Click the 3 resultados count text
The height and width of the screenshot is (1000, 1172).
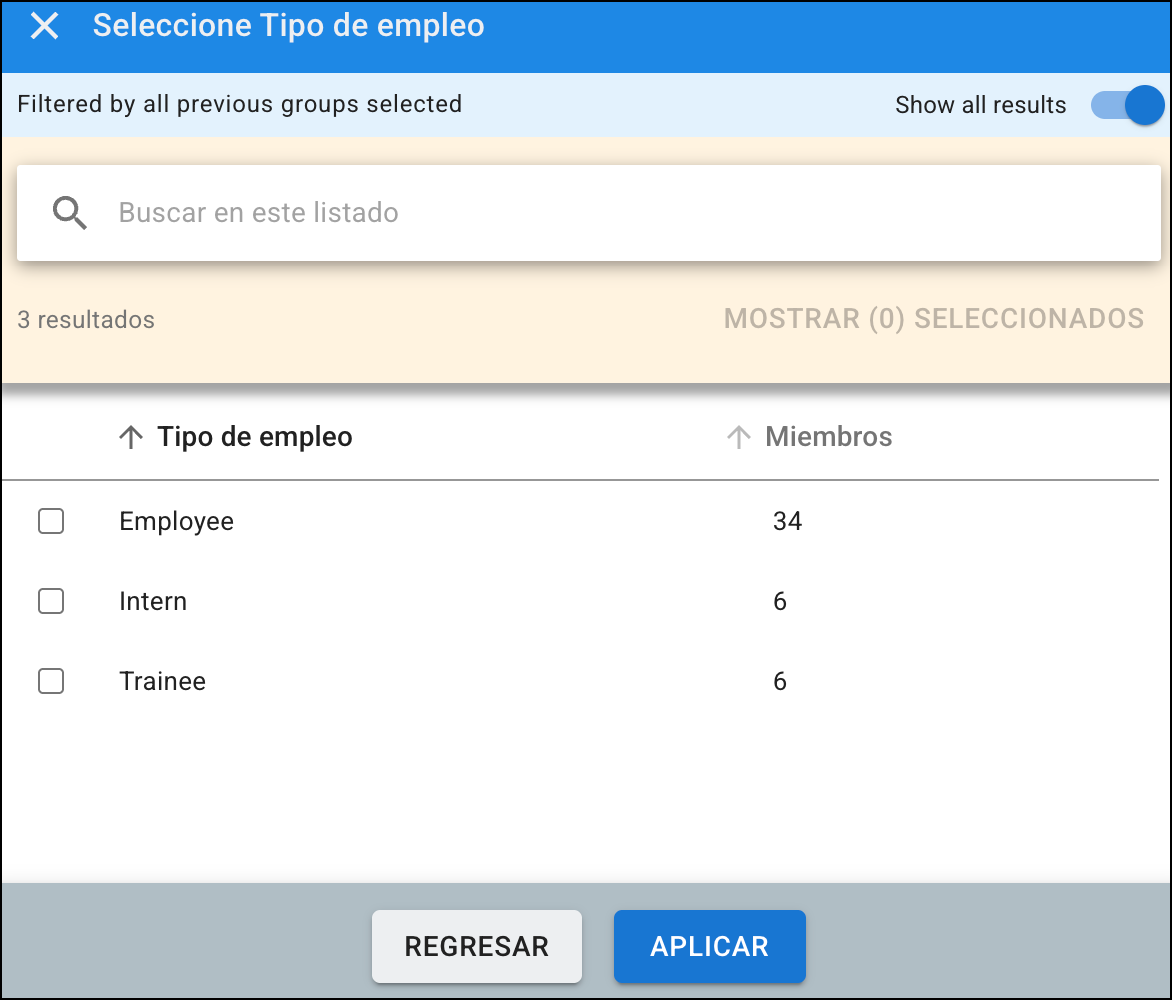tap(86, 320)
